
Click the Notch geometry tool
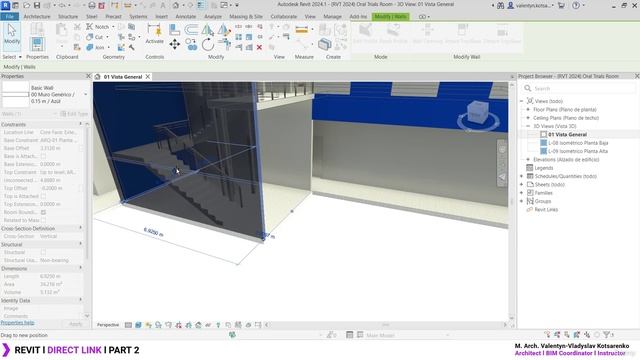coord(98,27)
